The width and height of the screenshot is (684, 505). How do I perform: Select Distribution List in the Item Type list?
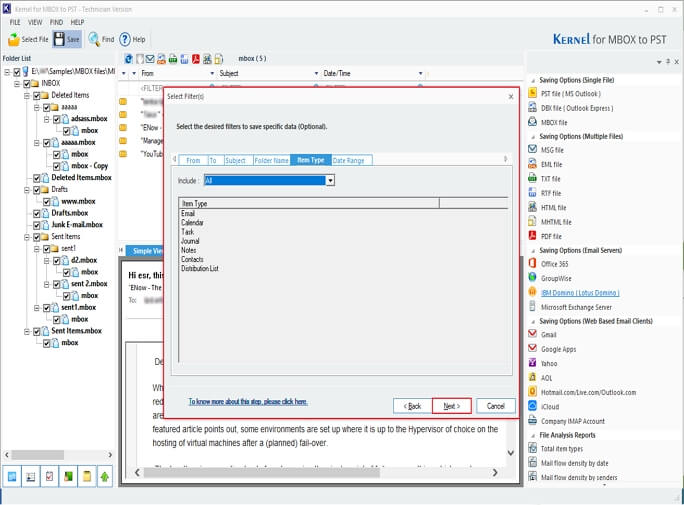(200, 269)
